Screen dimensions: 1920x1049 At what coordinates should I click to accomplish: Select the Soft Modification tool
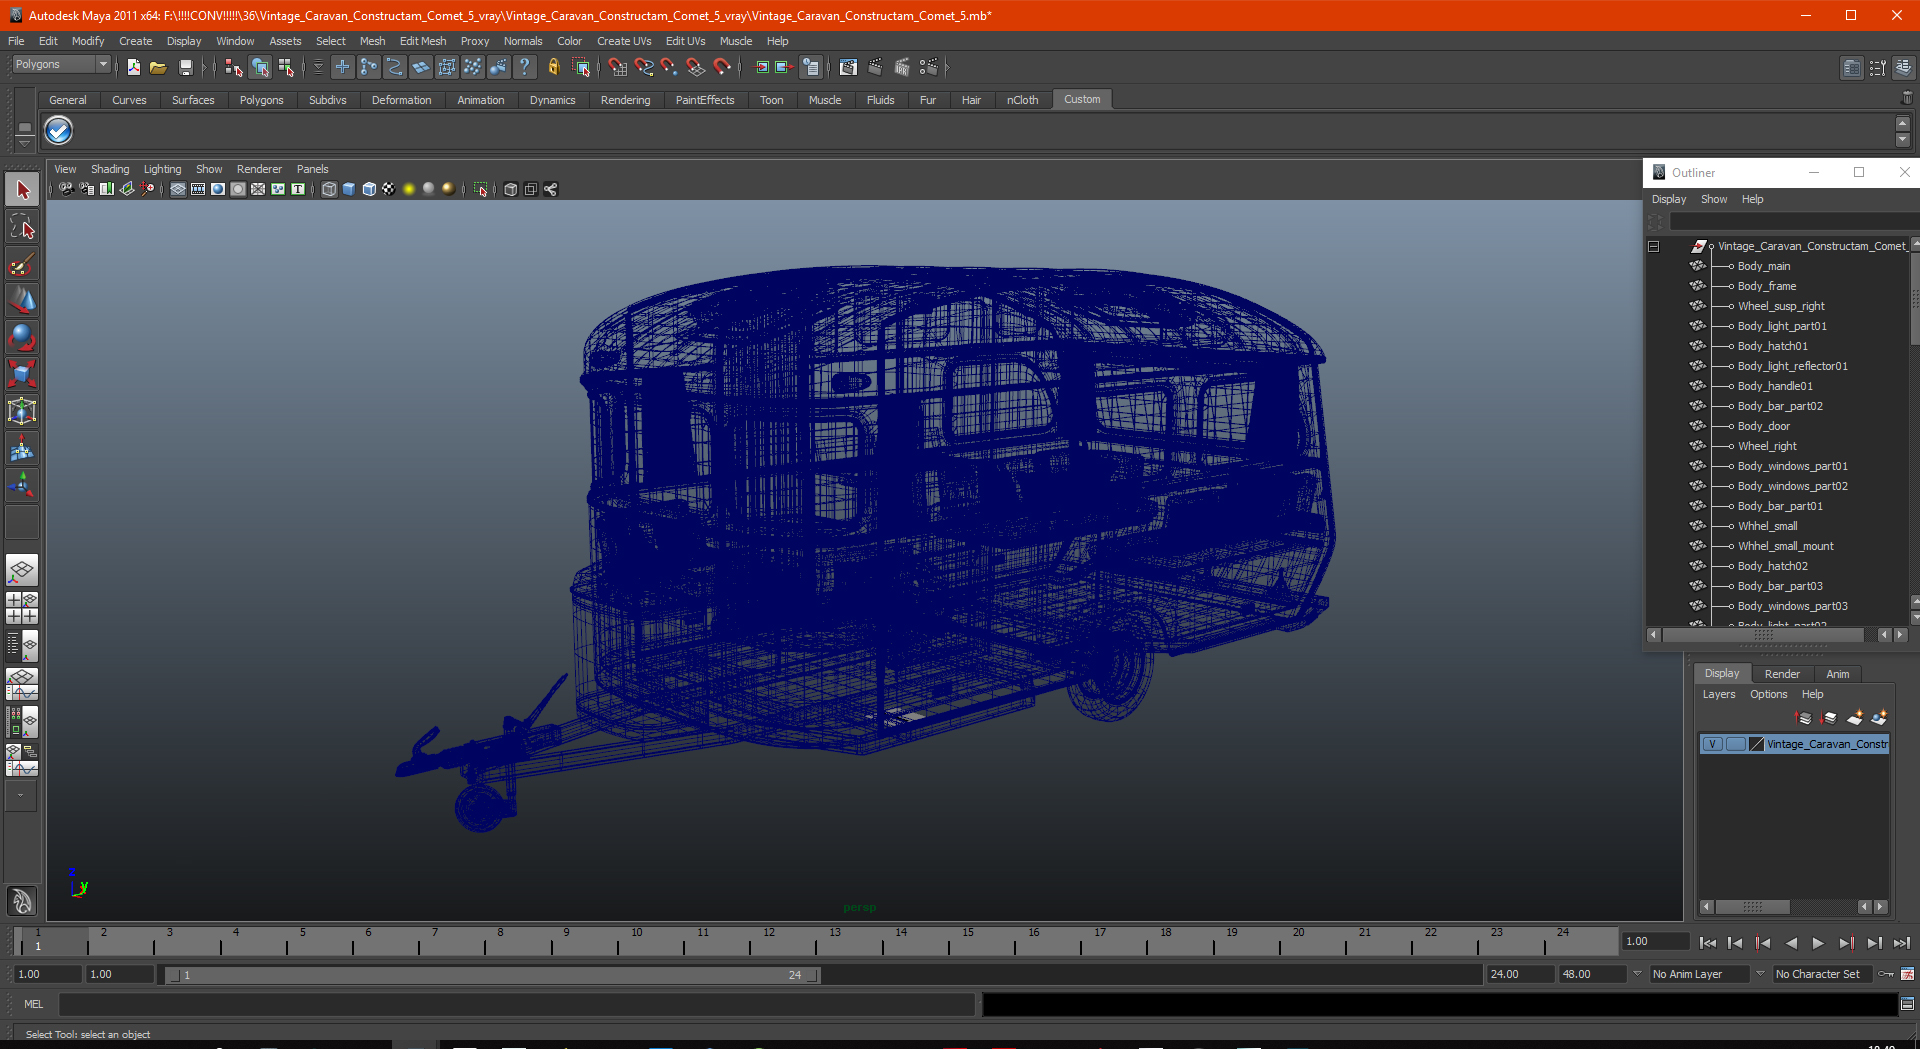[x=22, y=449]
